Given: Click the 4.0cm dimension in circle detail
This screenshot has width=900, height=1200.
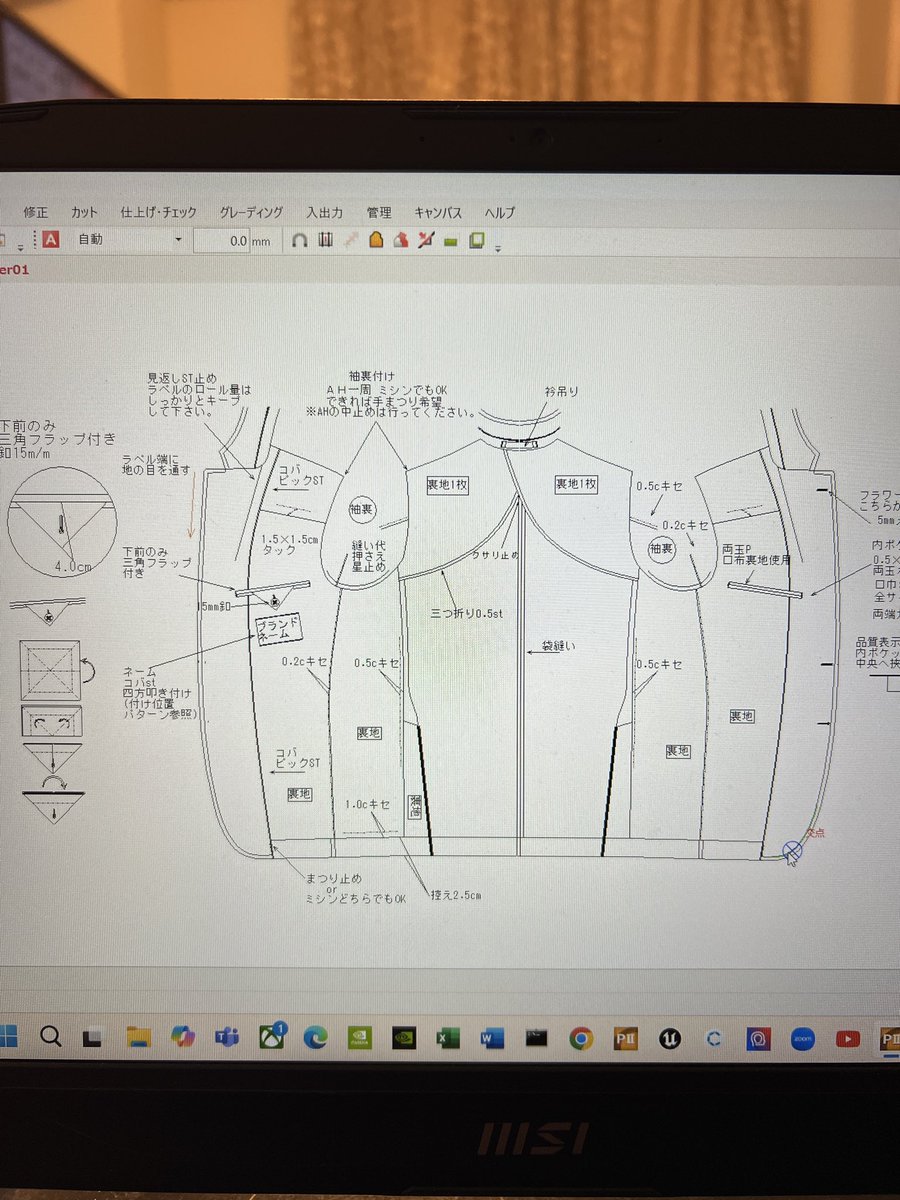Looking at the screenshot, I should pyautogui.click(x=72, y=567).
